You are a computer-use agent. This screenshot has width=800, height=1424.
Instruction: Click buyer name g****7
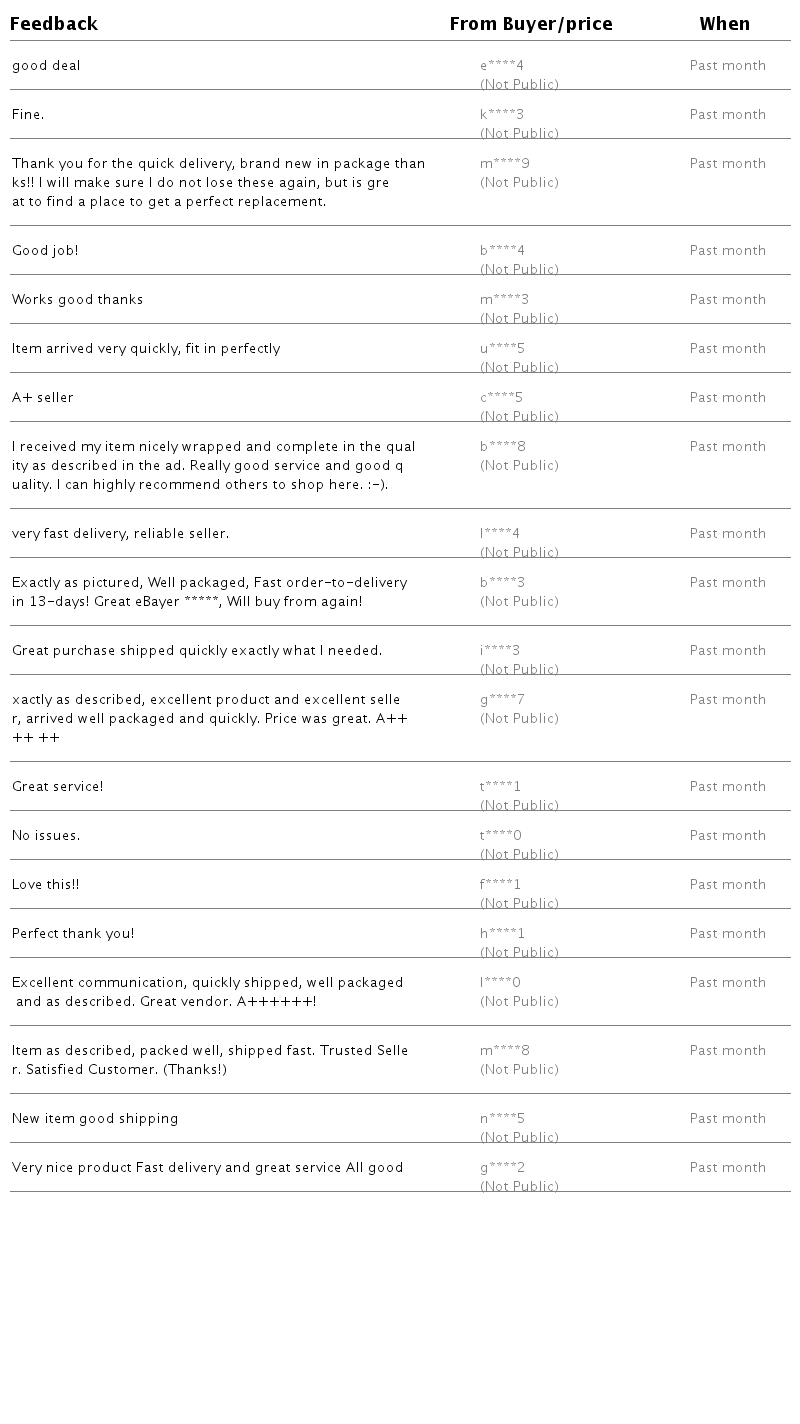coord(502,700)
